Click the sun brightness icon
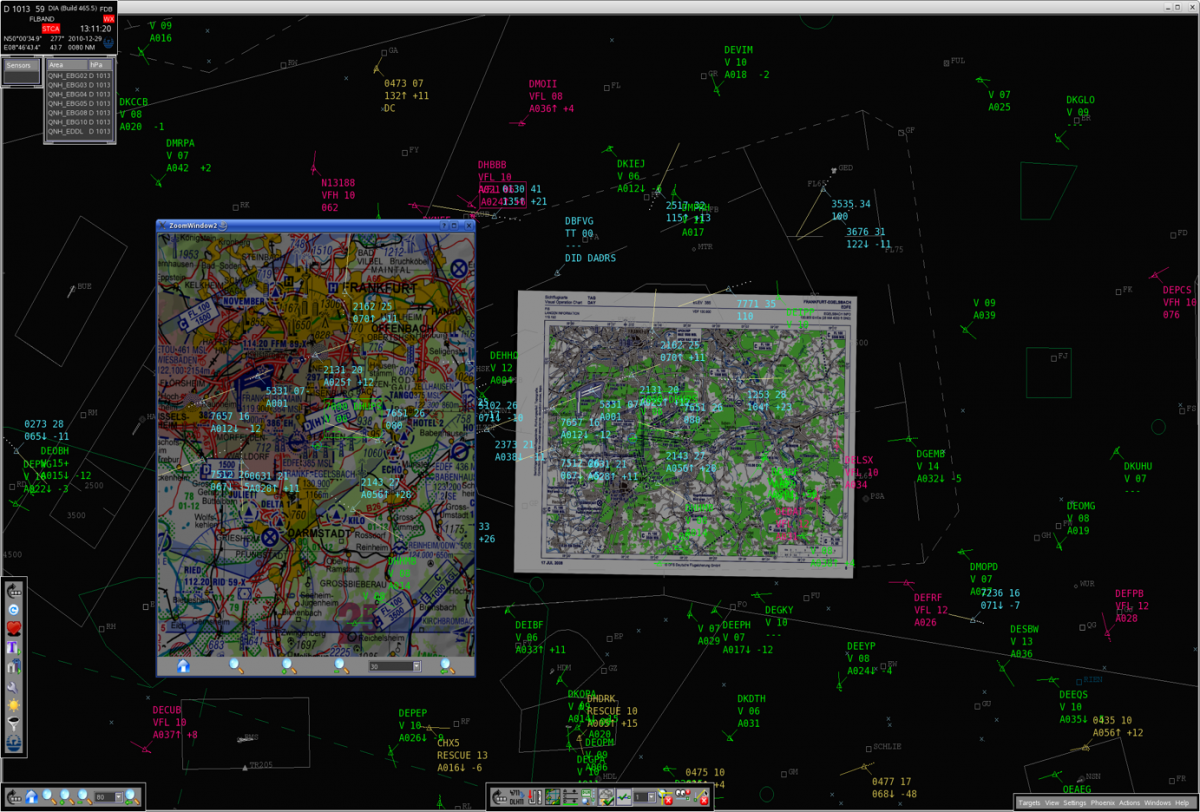 point(14,706)
